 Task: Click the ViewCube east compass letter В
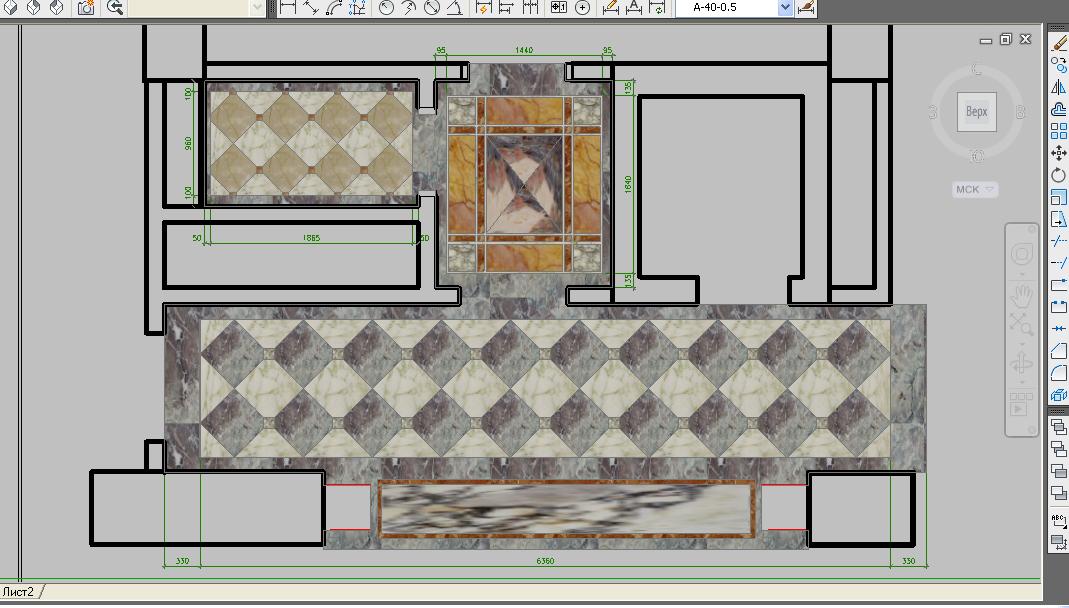1020,112
